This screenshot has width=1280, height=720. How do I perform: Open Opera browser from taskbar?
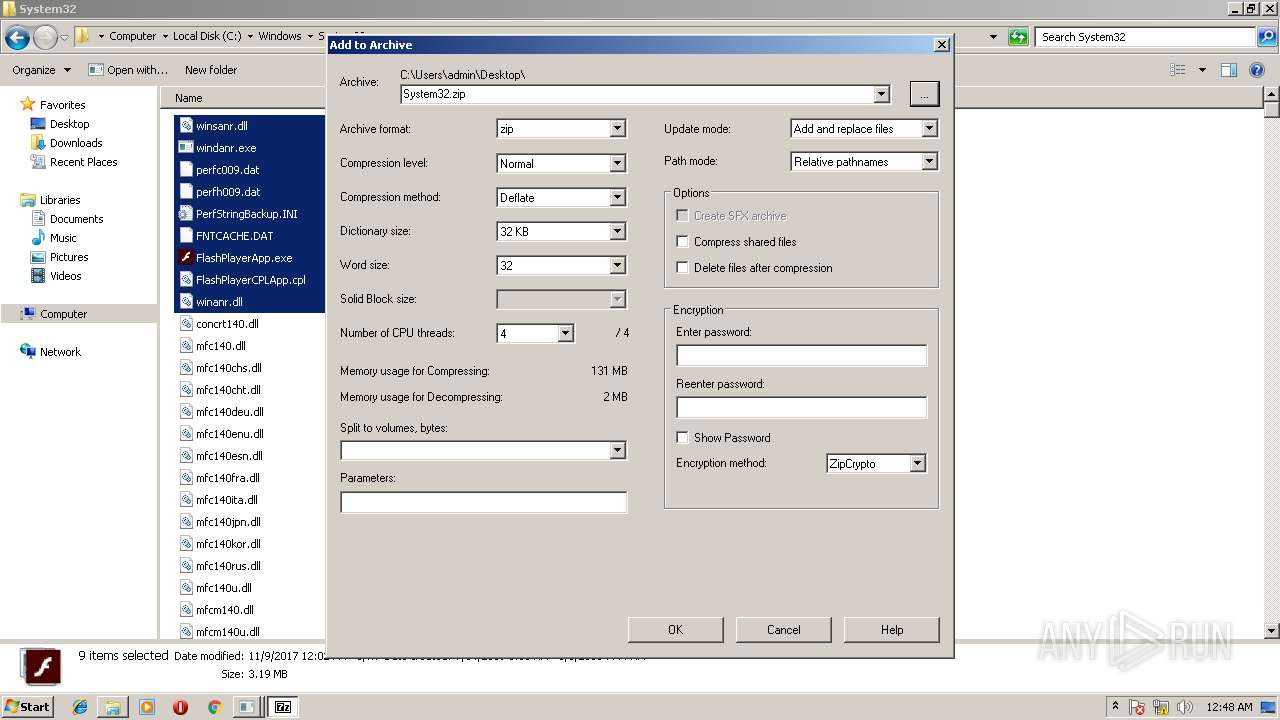pos(180,707)
